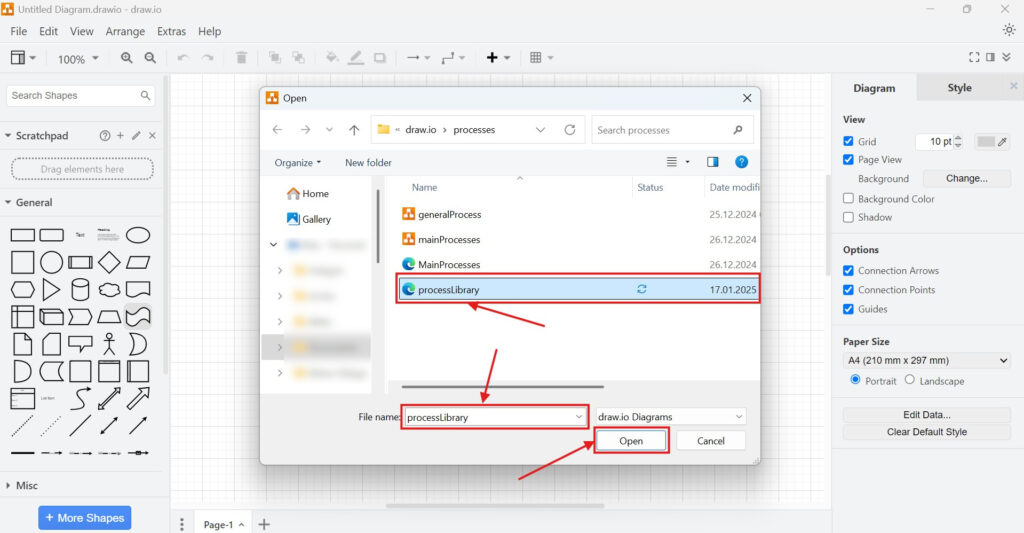Click the Up one folder arrow
This screenshot has width=1024, height=533.
click(354, 130)
